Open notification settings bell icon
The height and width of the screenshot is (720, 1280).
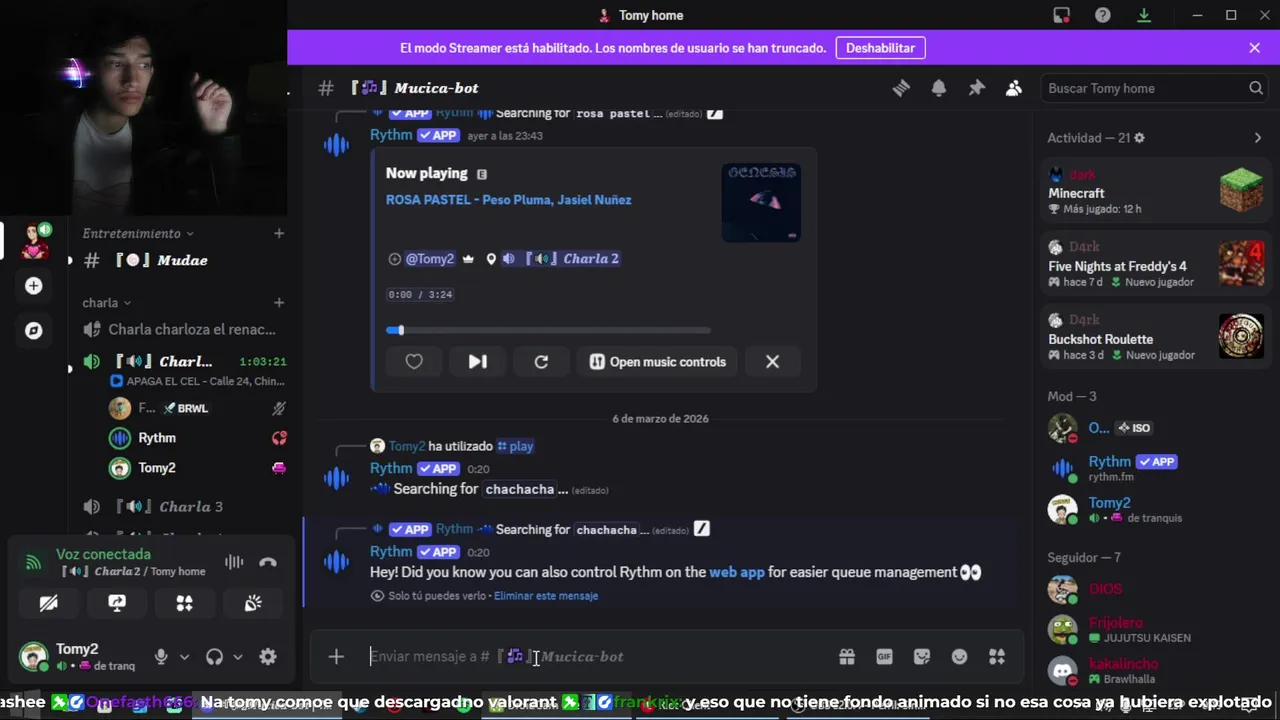coord(938,88)
